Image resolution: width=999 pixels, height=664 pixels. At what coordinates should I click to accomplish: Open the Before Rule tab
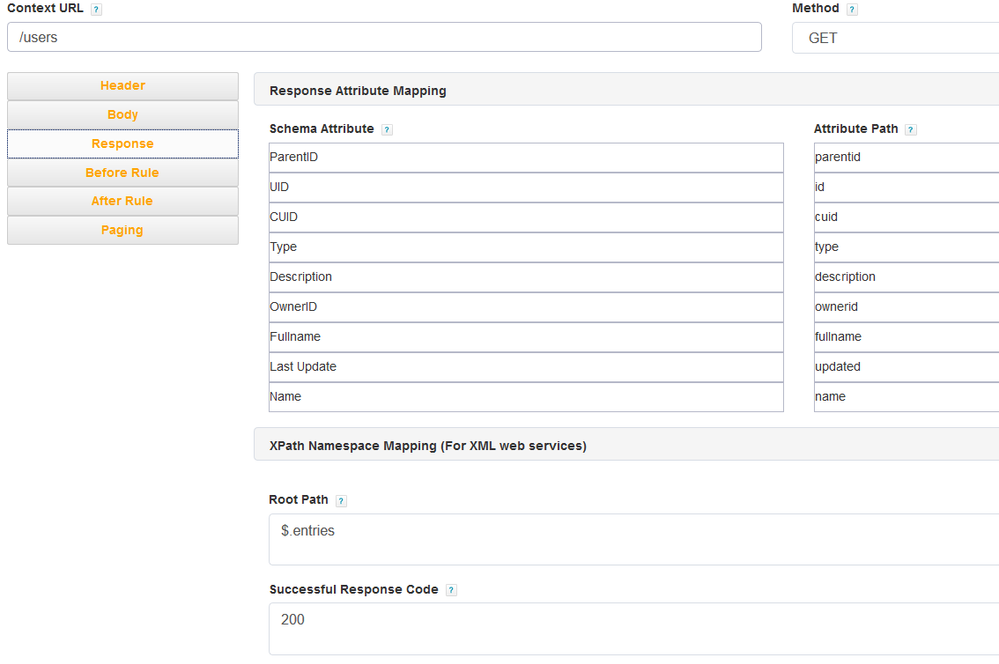click(x=123, y=173)
